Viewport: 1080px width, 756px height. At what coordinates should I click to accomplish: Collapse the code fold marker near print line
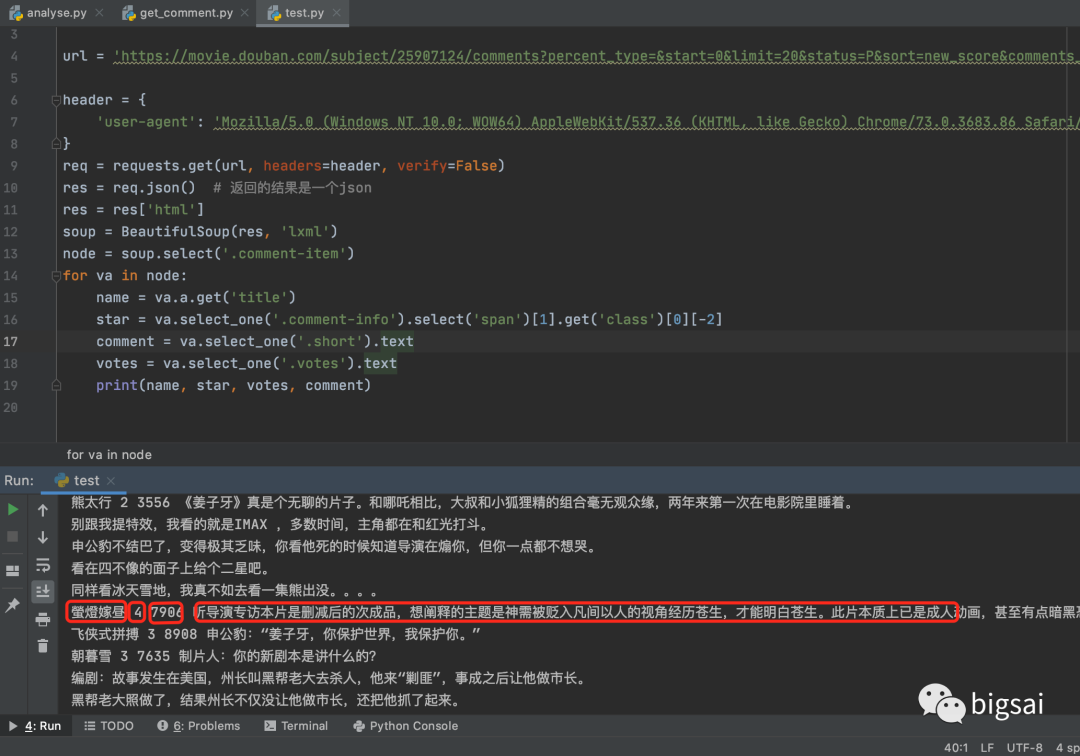point(55,384)
